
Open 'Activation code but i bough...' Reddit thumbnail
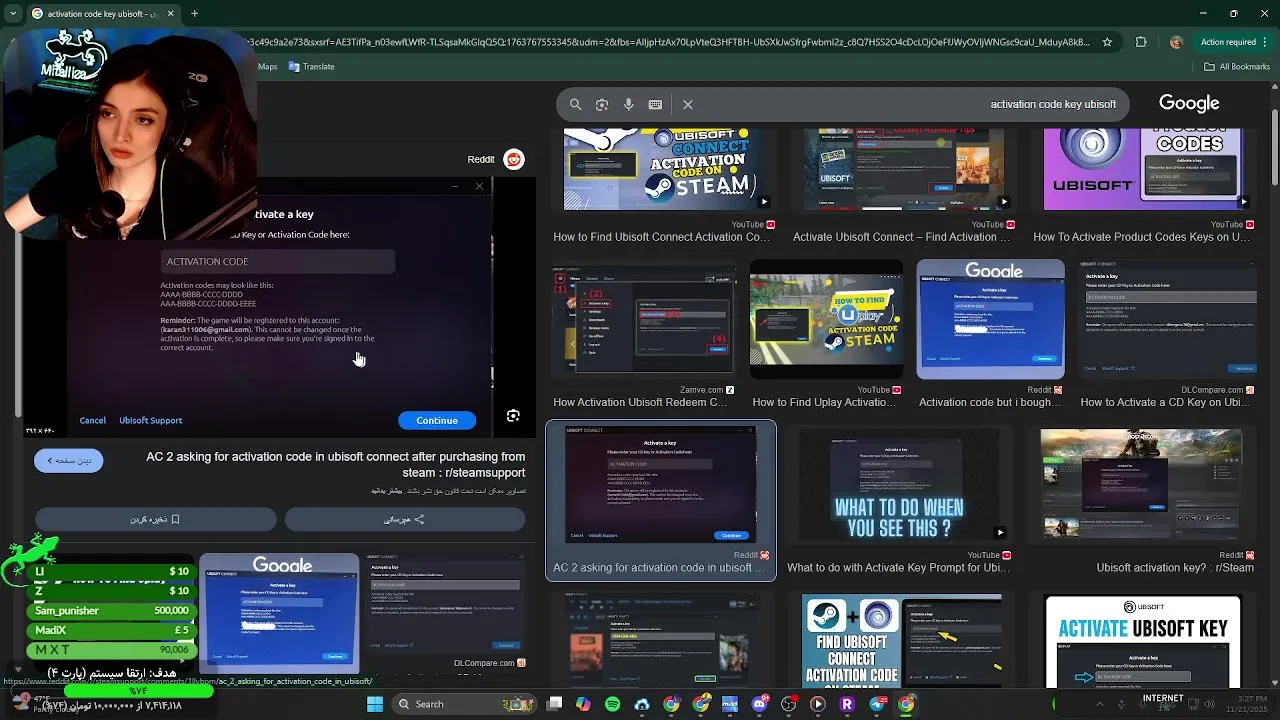[990, 319]
